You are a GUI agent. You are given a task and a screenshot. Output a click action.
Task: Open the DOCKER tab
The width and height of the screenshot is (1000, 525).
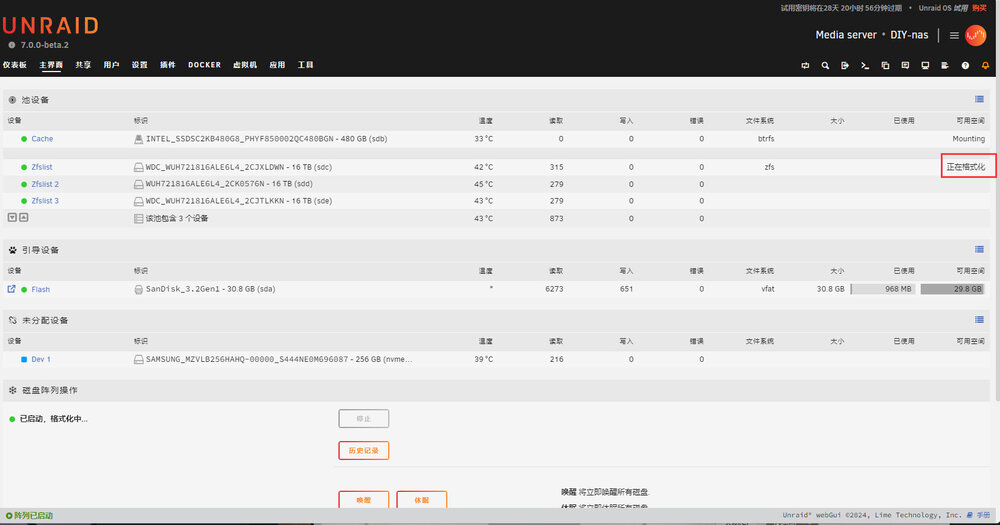(204, 65)
